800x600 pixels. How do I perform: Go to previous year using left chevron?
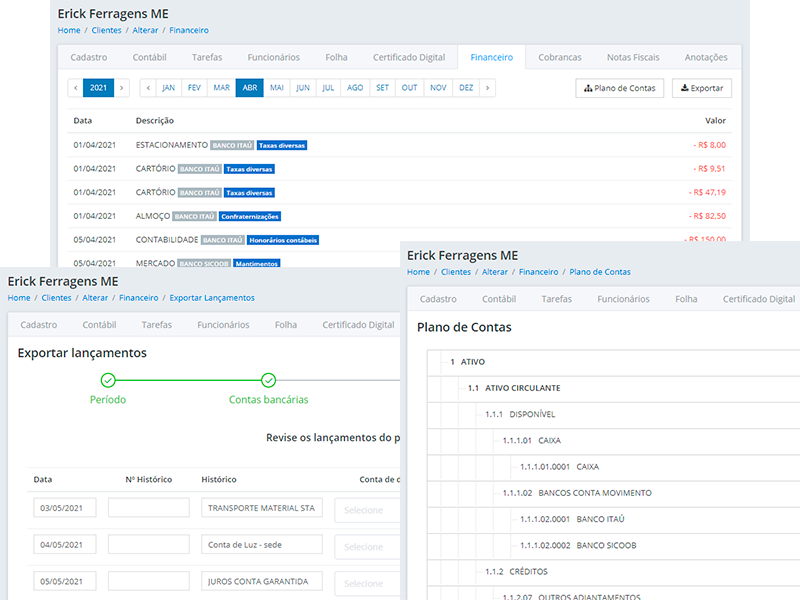(75, 88)
